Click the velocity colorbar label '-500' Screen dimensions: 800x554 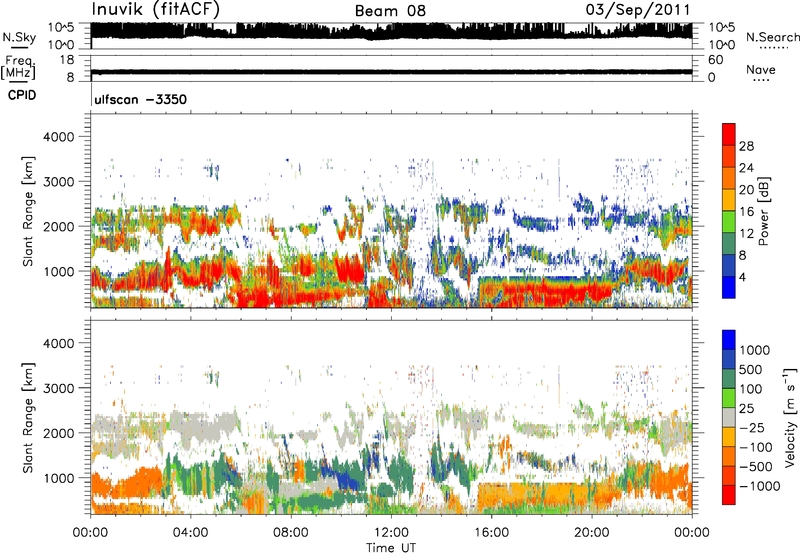click(x=756, y=467)
